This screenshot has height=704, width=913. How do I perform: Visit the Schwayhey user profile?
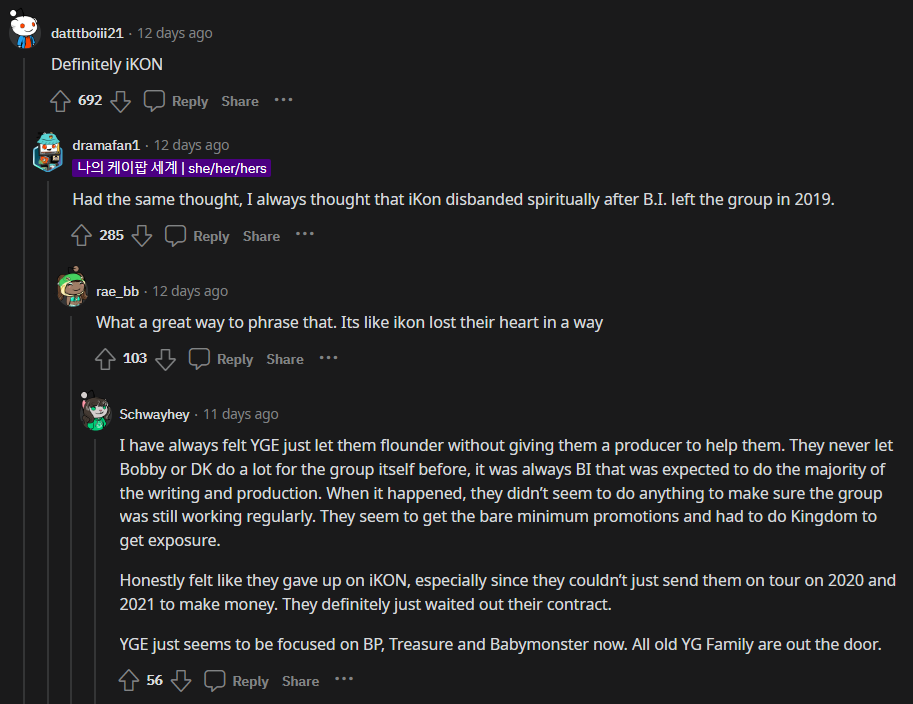[x=154, y=414]
